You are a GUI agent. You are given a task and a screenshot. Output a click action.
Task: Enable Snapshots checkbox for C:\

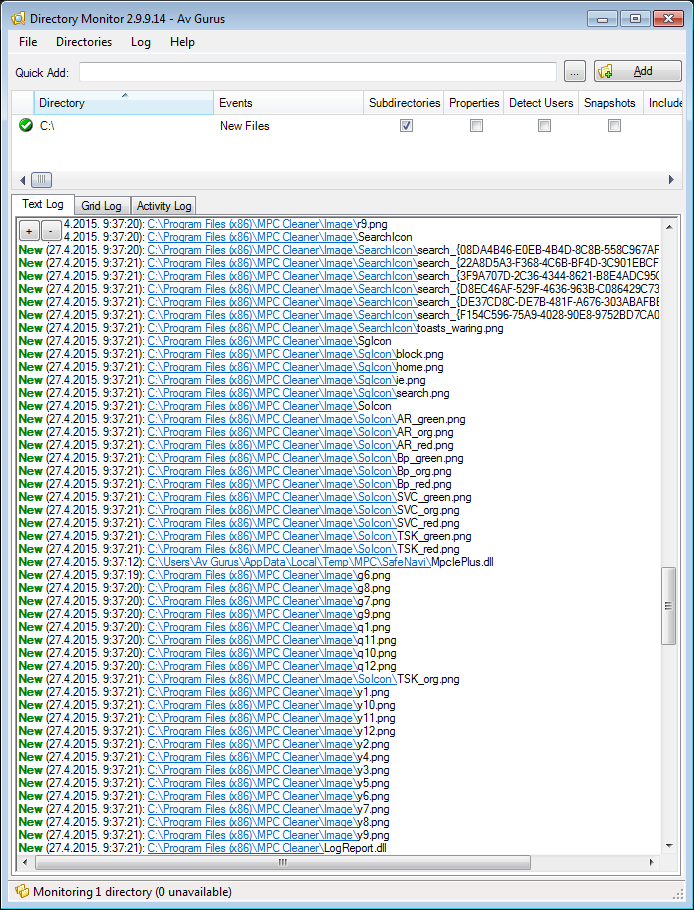point(615,125)
